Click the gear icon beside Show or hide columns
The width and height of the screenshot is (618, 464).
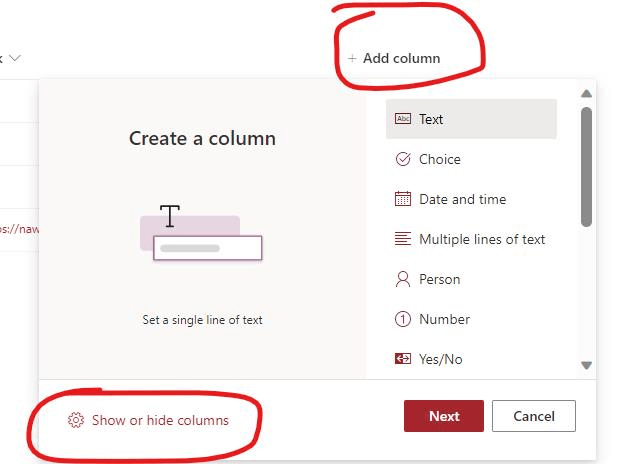point(76,420)
